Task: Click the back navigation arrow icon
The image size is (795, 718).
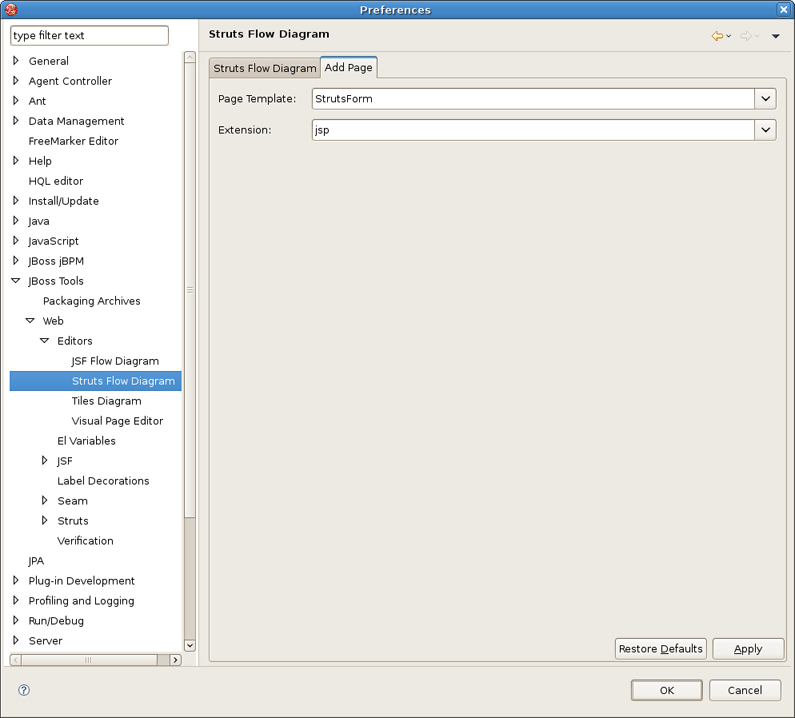Action: (x=717, y=36)
